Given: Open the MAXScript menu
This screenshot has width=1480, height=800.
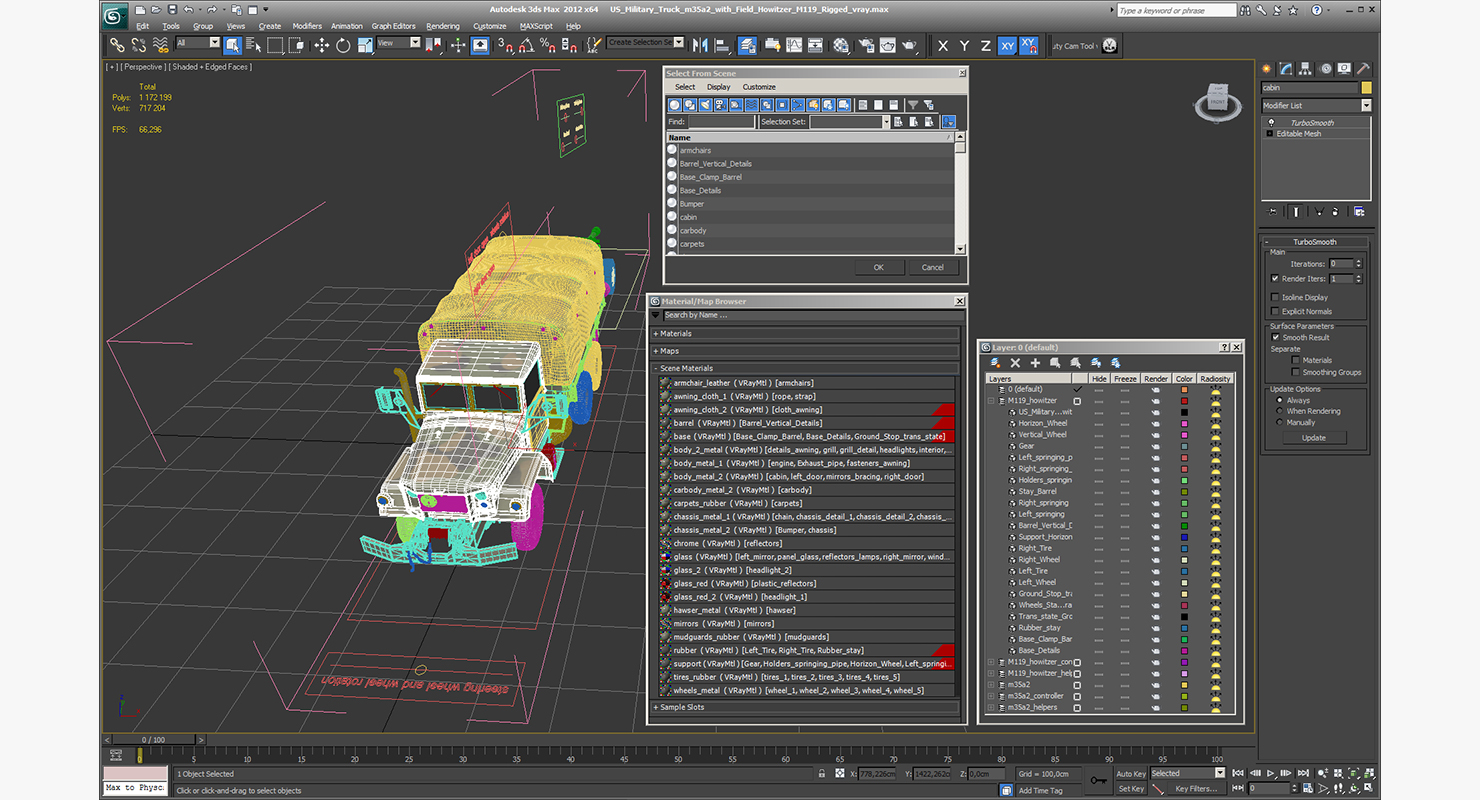Looking at the screenshot, I should click(x=537, y=26).
